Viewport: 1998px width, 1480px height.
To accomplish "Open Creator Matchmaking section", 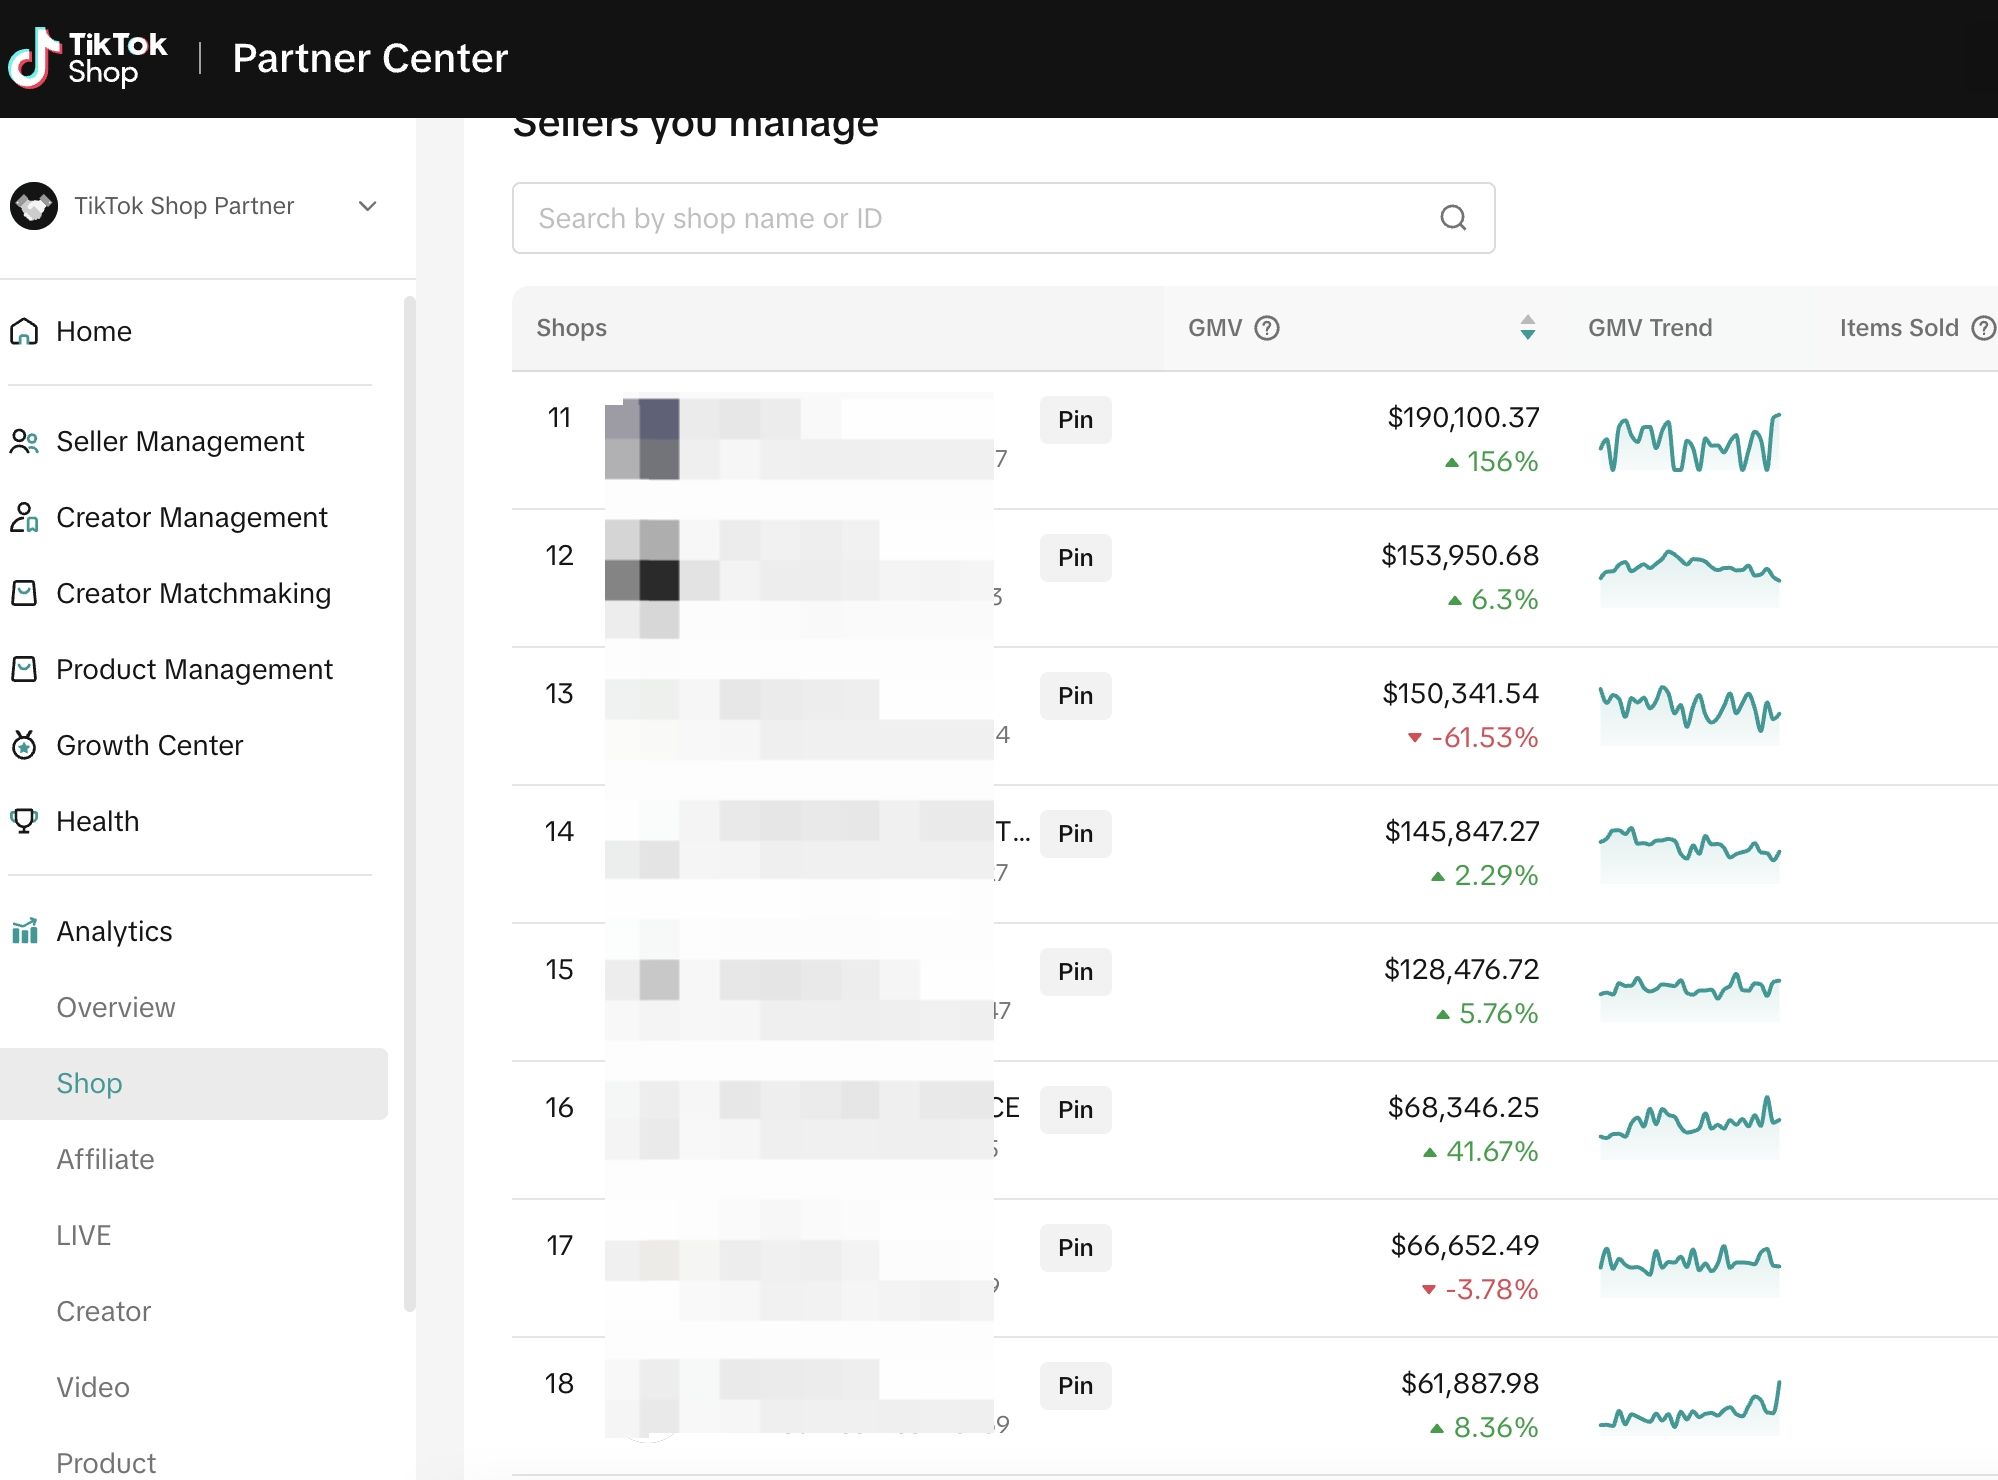I will pos(193,593).
